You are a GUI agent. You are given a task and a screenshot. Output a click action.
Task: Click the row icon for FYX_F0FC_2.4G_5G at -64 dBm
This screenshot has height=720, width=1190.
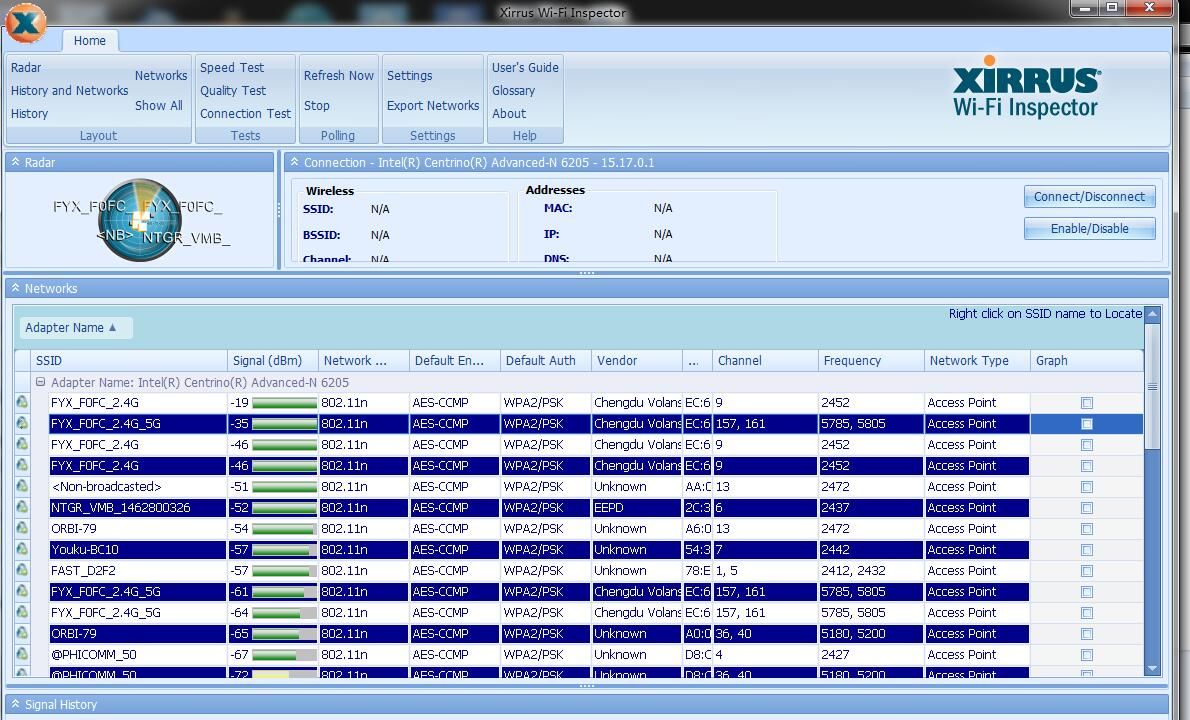22,612
